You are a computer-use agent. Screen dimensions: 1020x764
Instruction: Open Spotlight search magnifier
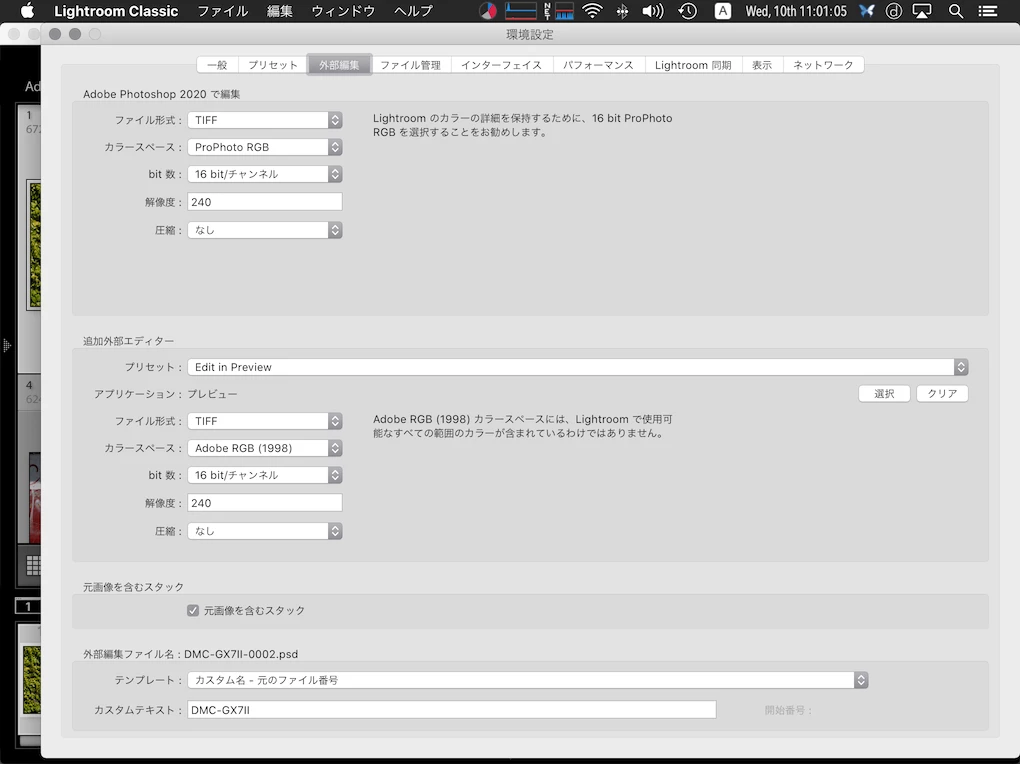click(x=956, y=11)
